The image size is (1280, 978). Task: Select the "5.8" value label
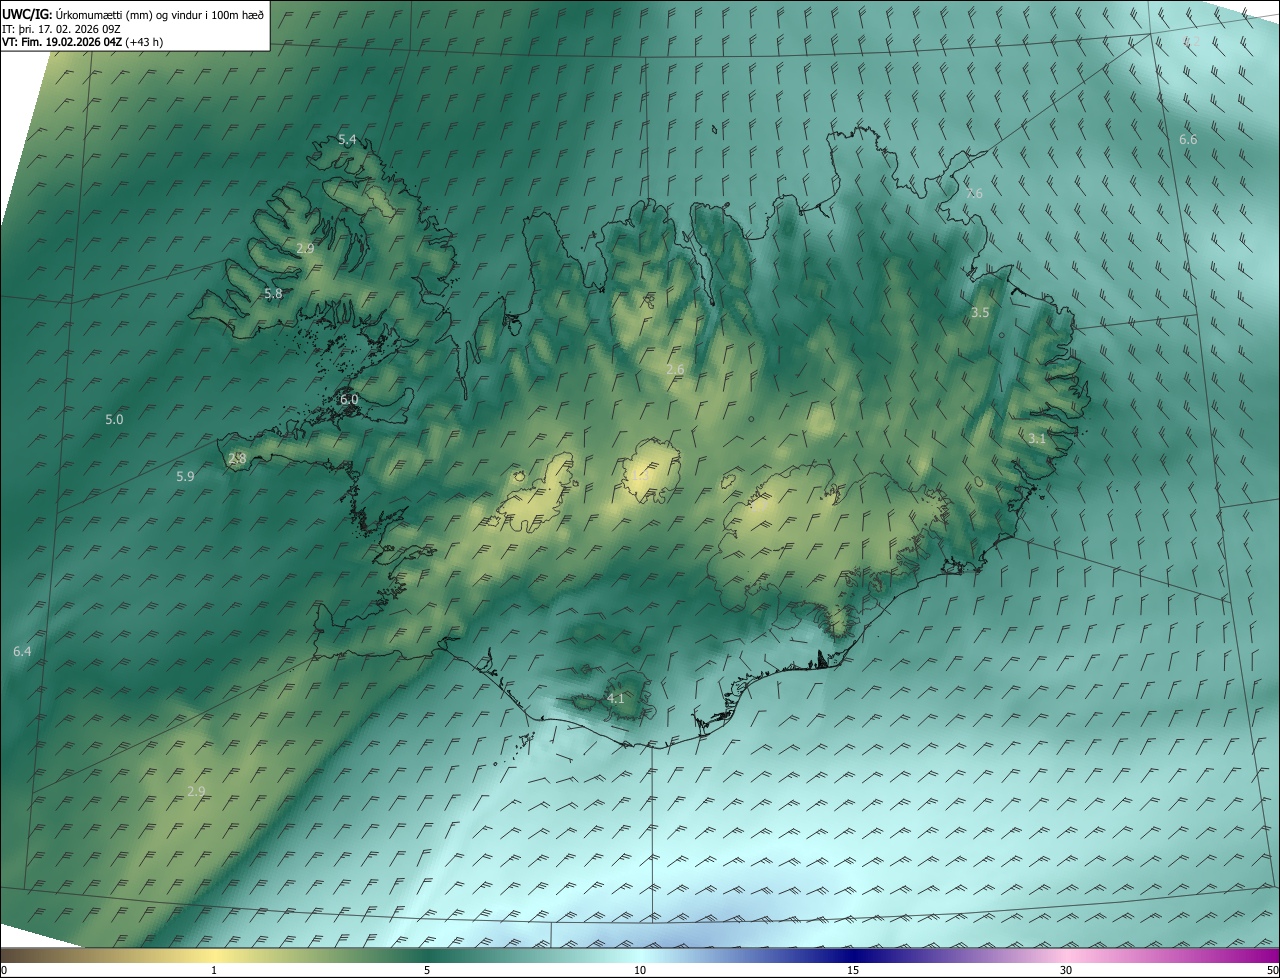click(x=273, y=294)
